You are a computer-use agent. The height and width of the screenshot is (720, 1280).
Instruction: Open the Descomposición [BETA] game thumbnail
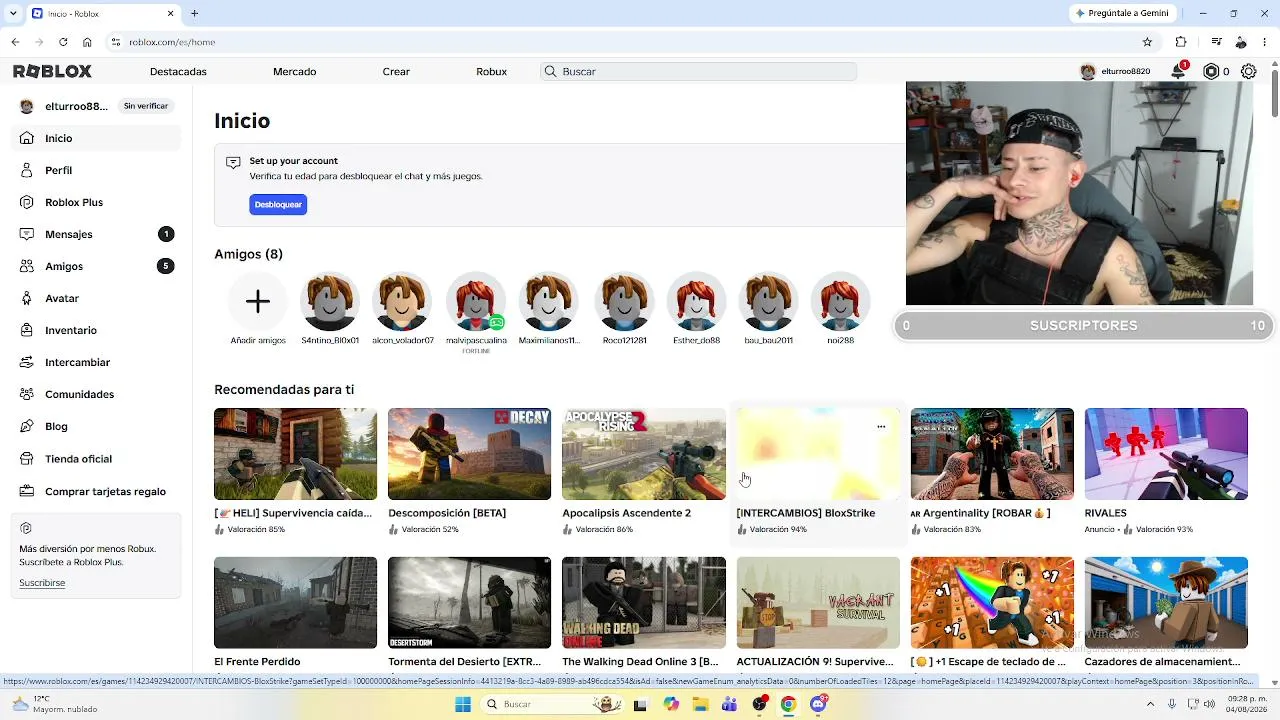(469, 454)
